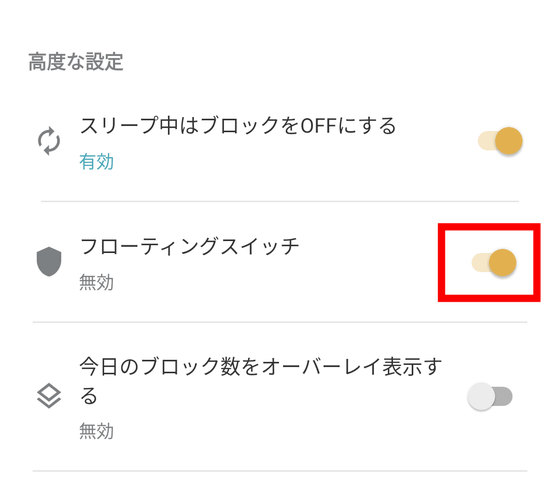
Task: Select the スリープ中はブロックをOFFにする title text
Action: 238,126
